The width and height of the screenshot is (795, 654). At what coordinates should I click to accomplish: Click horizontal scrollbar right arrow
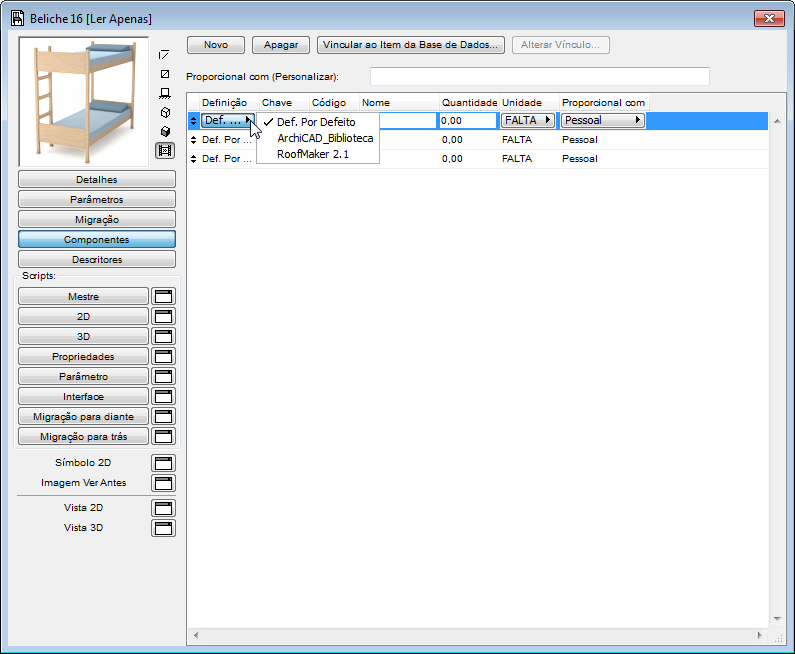(760, 635)
